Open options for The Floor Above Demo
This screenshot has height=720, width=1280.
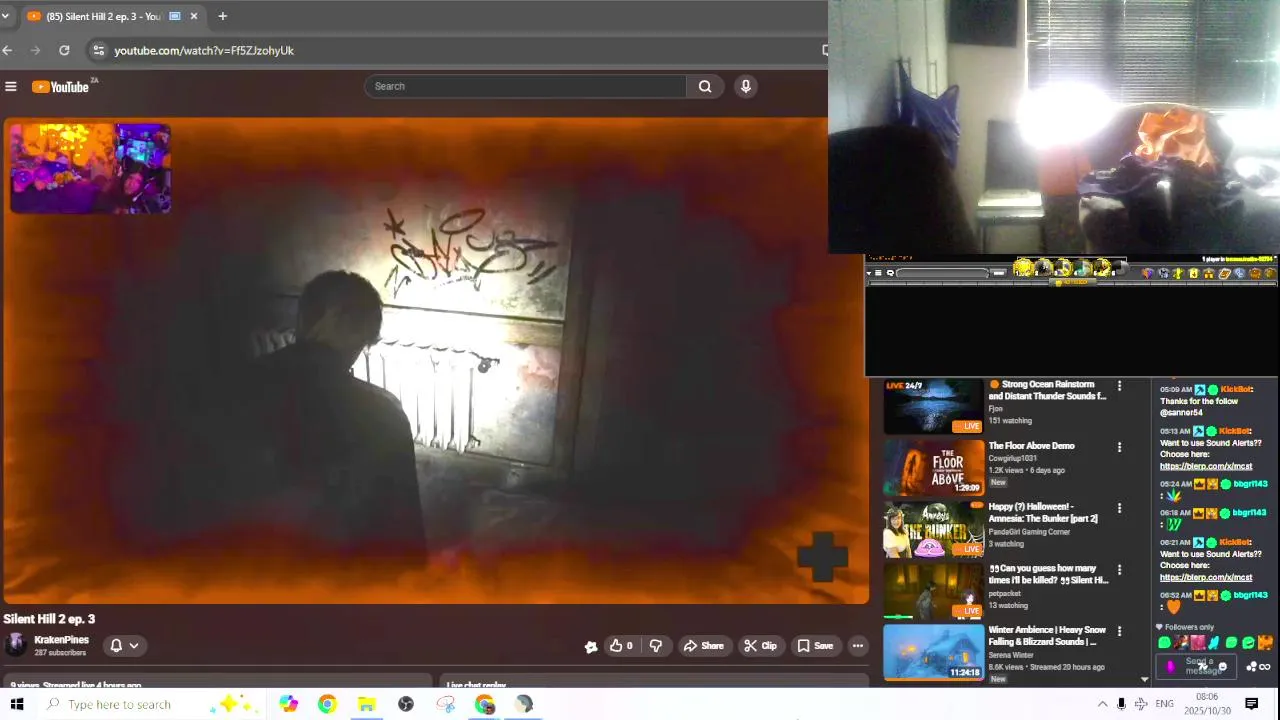(x=1119, y=447)
